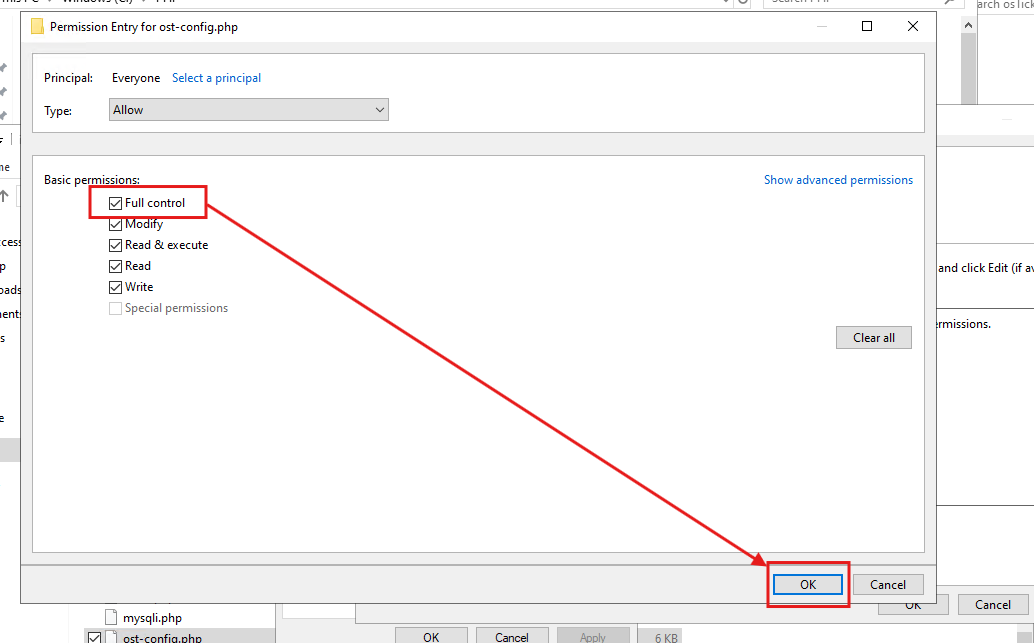This screenshot has width=1034, height=643.
Task: Click Cancel in the rightmost background dialog
Action: click(992, 605)
